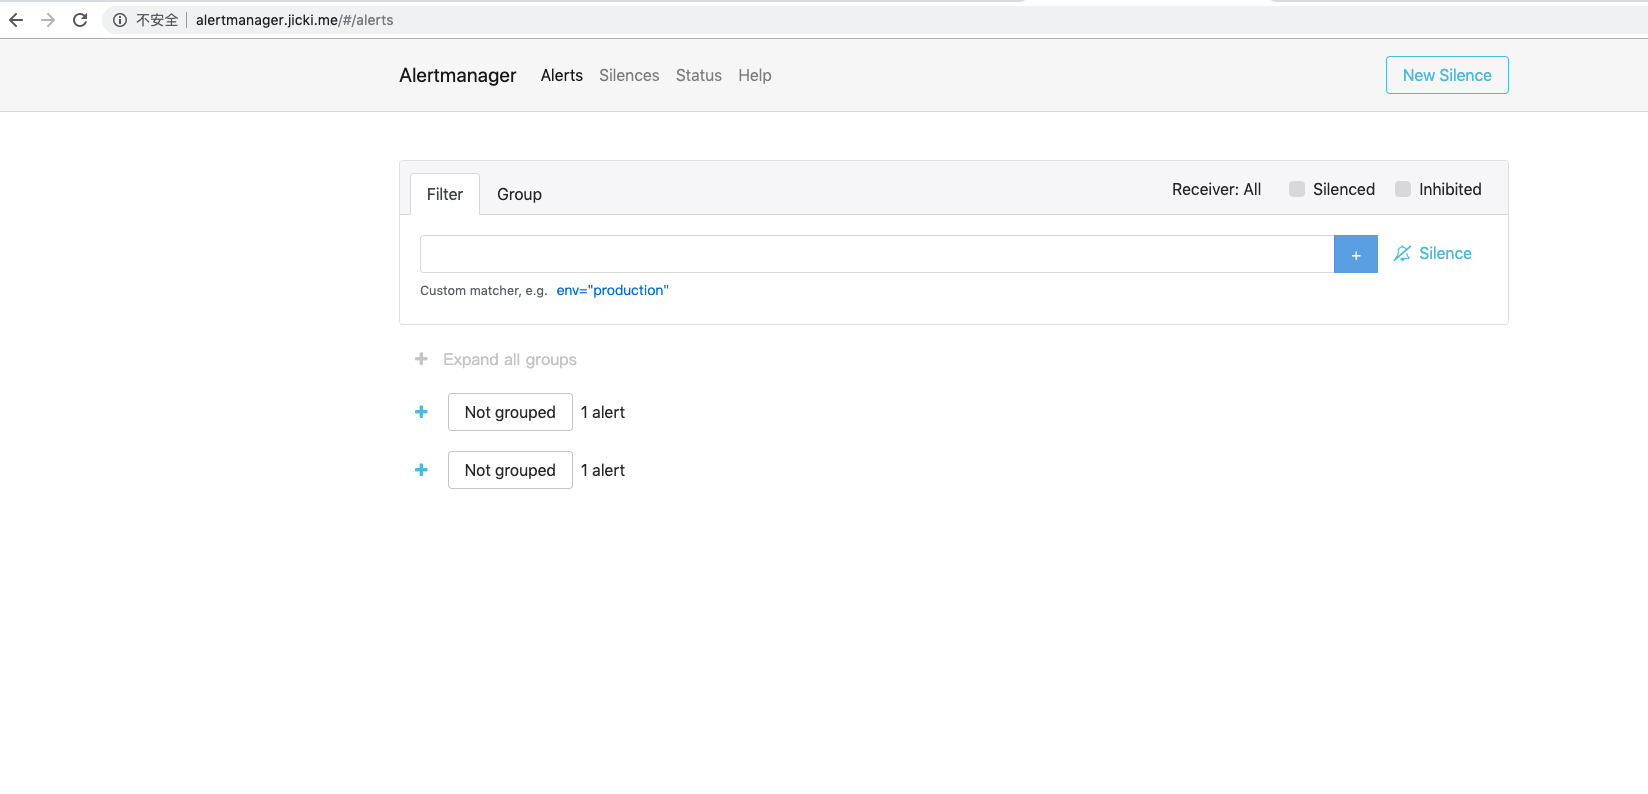Click the env="production" example matcher link

612,290
